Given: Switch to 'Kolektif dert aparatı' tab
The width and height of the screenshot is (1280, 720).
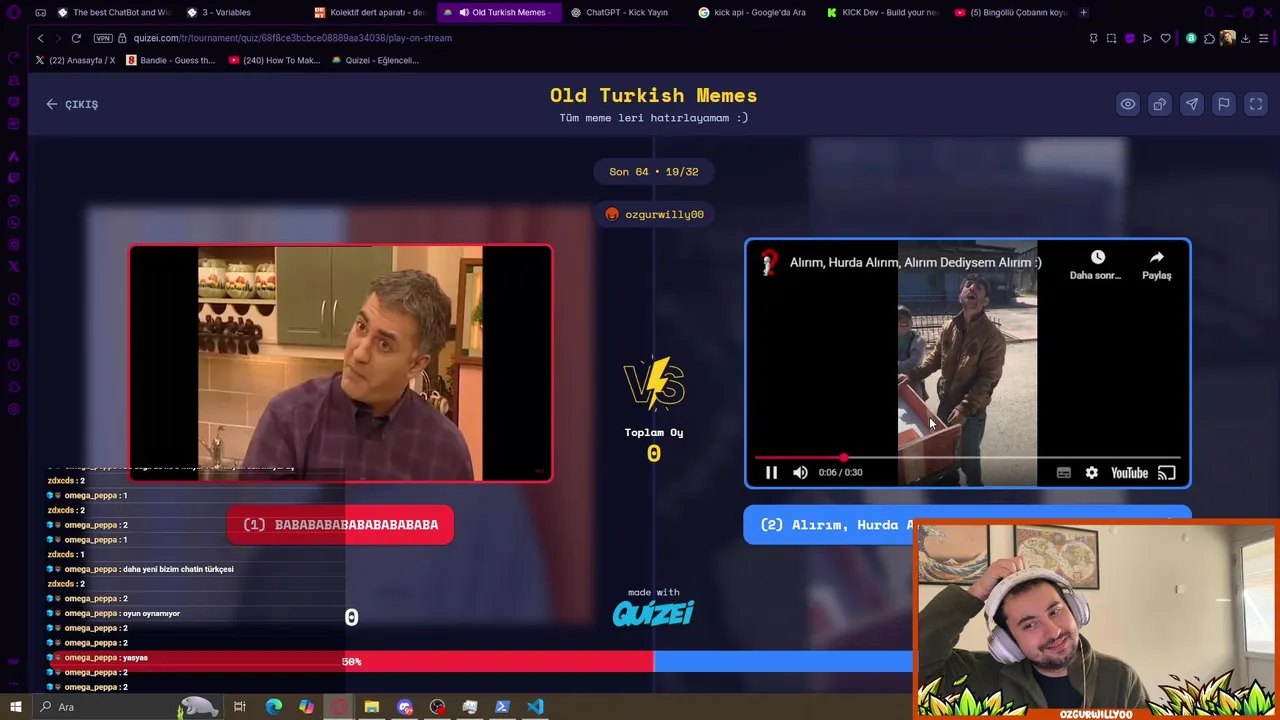Looking at the screenshot, I should point(370,12).
